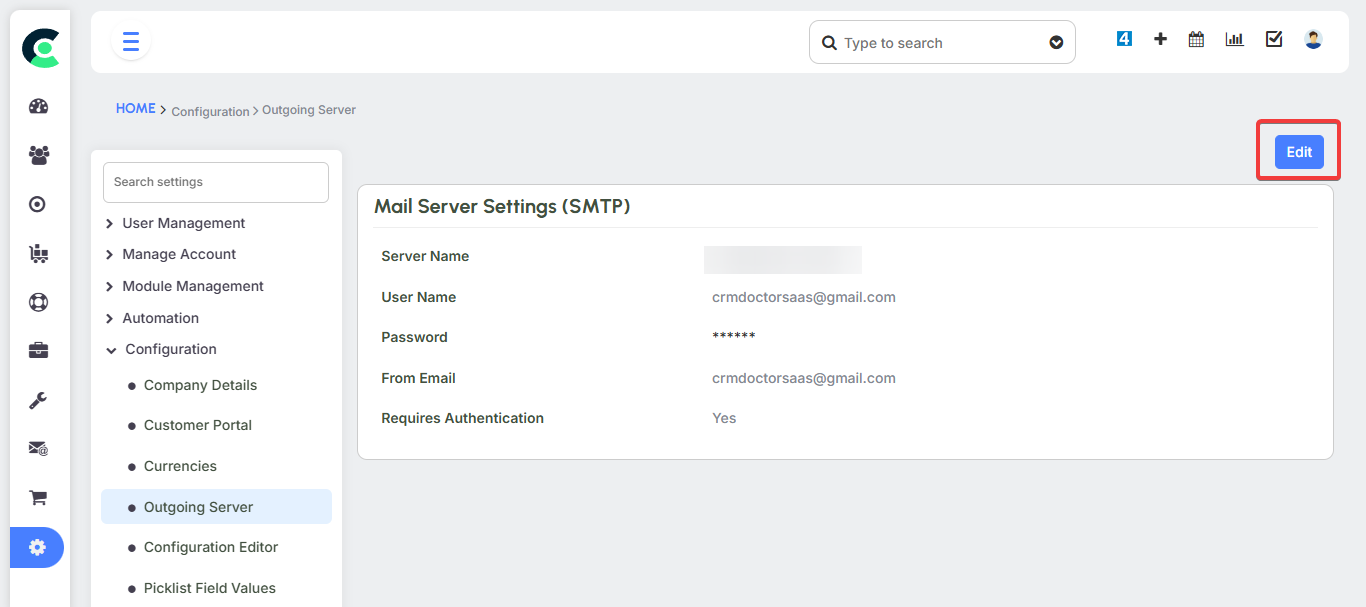1366x607 pixels.
Task: Expand the User Management section
Action: [184, 222]
